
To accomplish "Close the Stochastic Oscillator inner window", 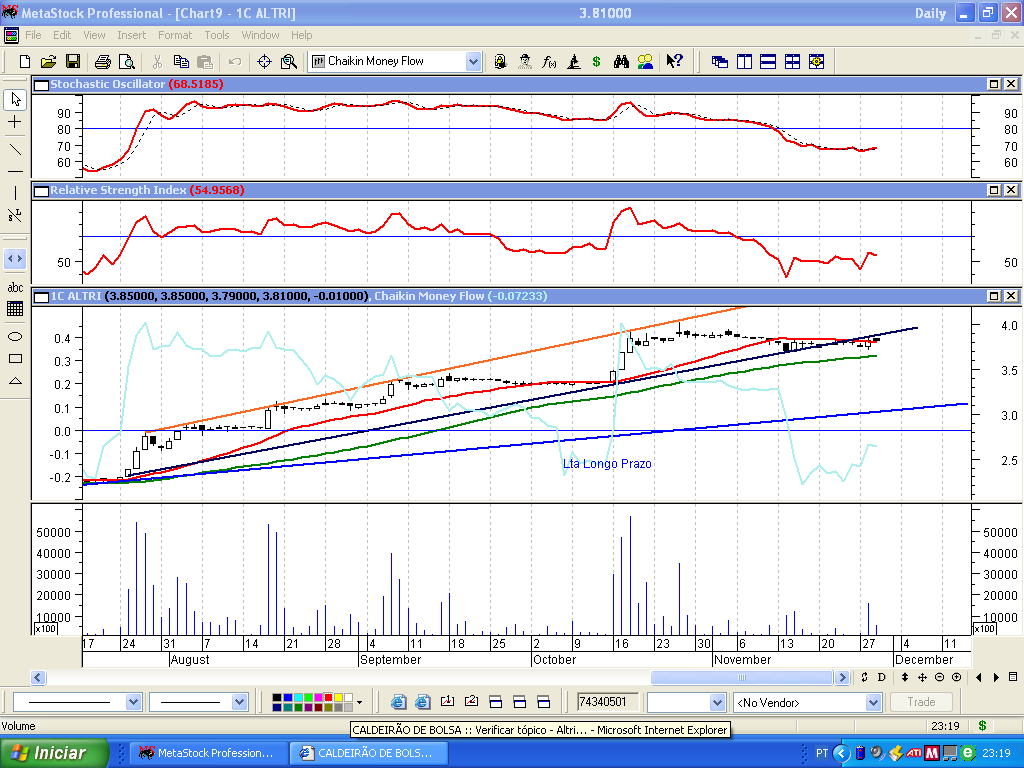I will [1011, 84].
